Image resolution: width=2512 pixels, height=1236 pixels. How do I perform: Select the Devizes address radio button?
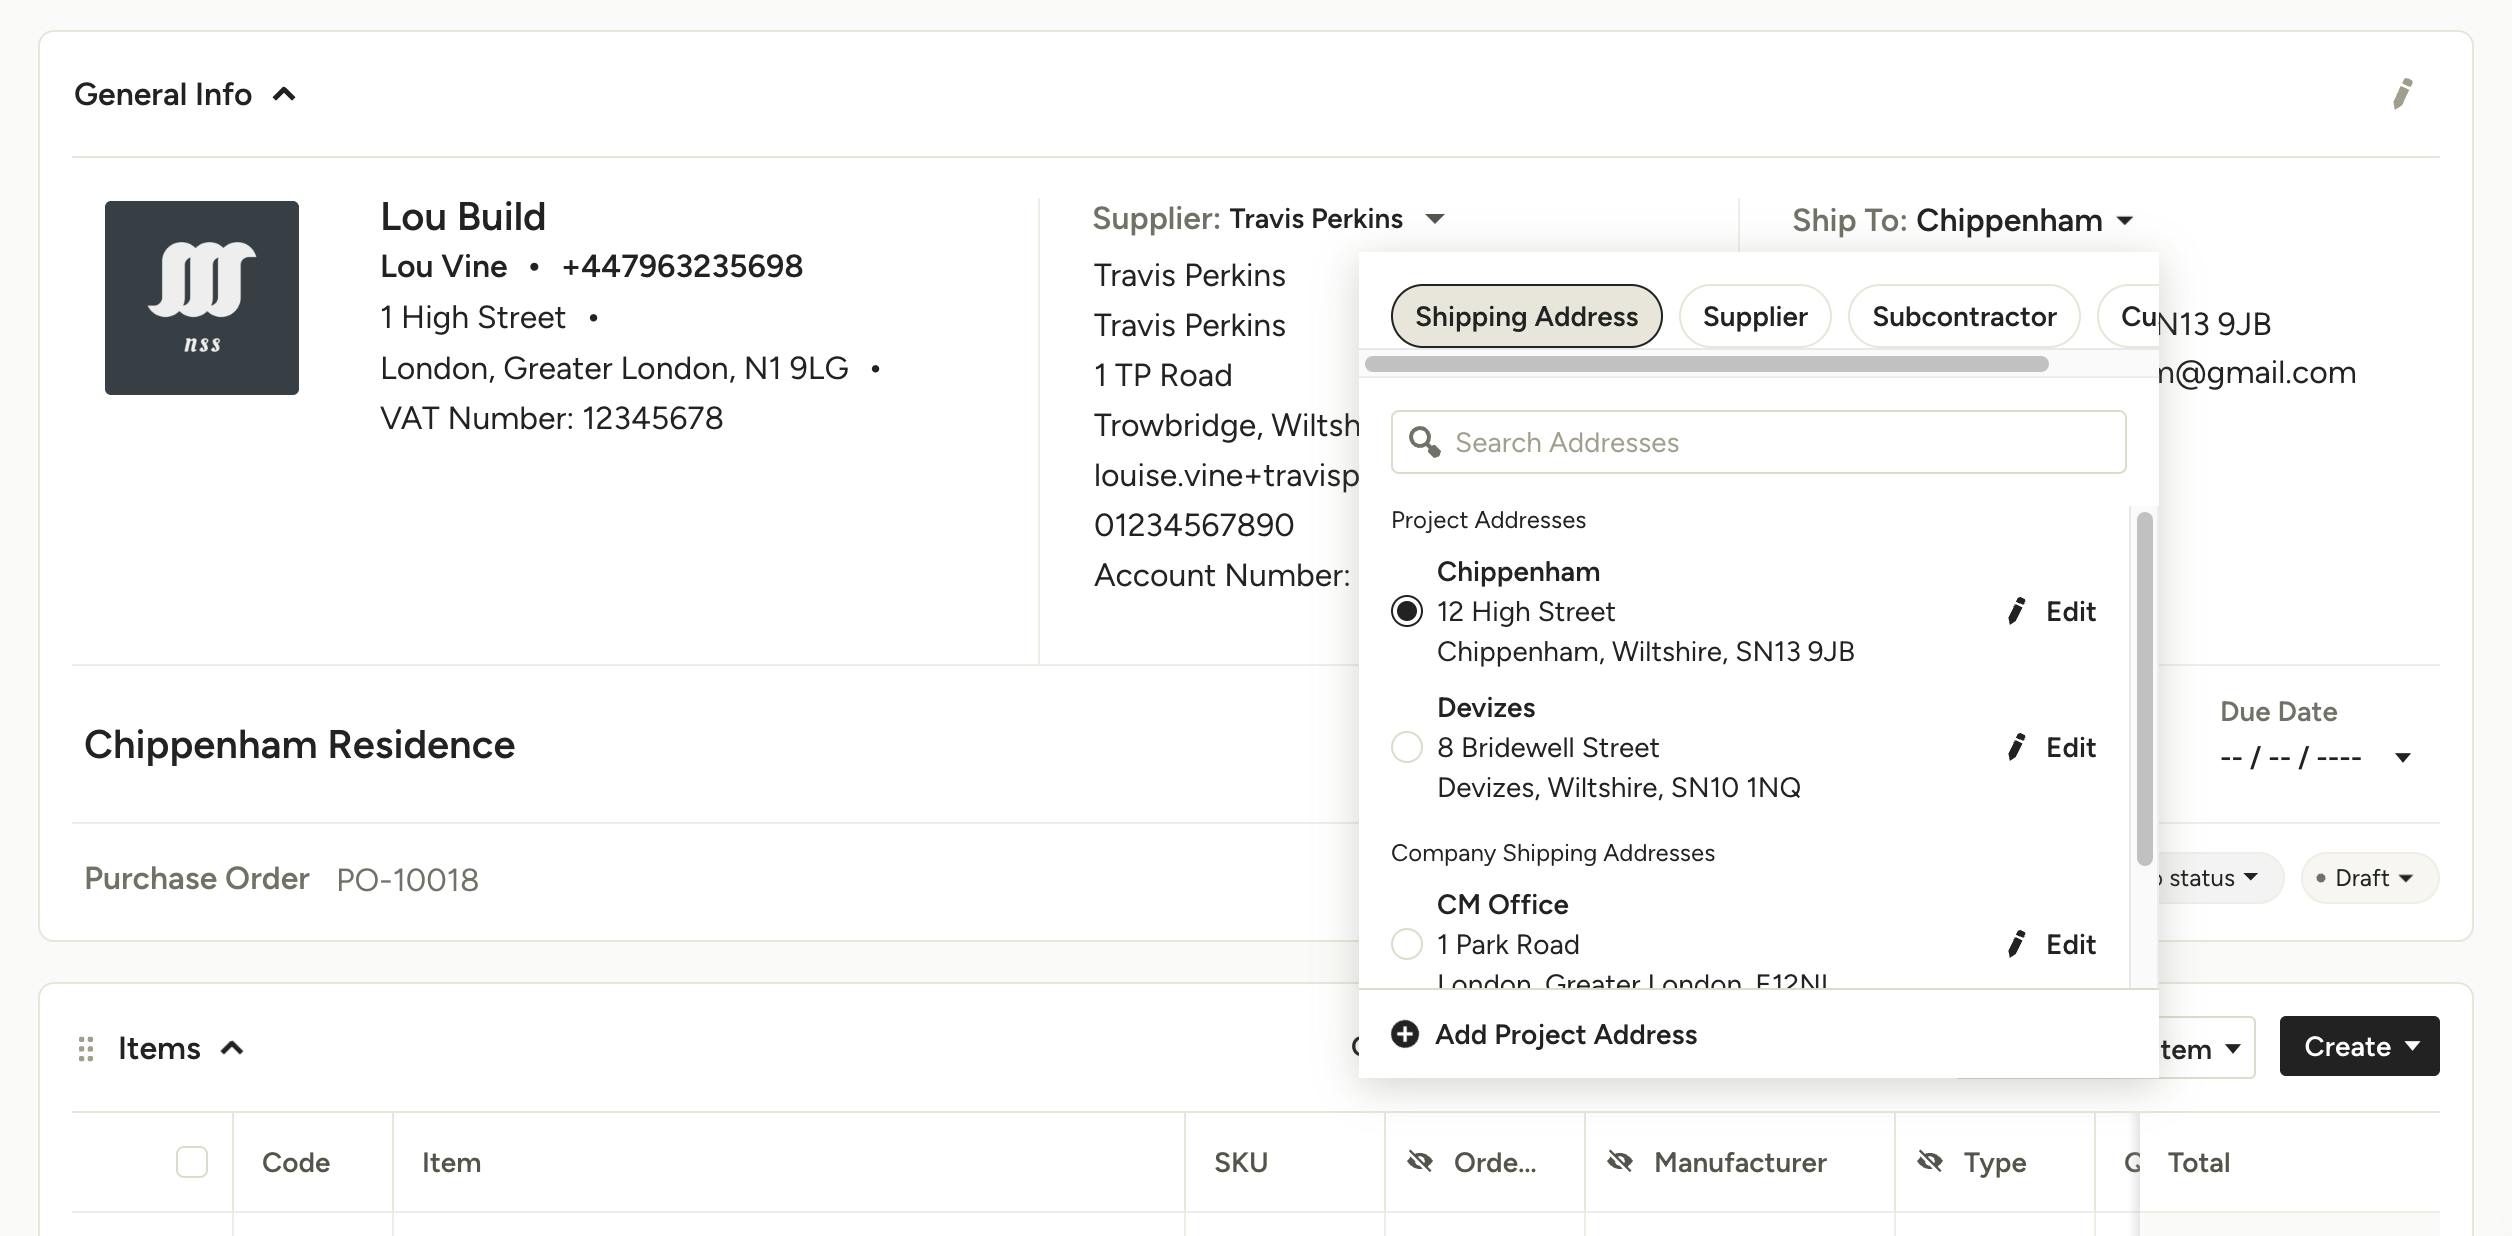(1406, 747)
